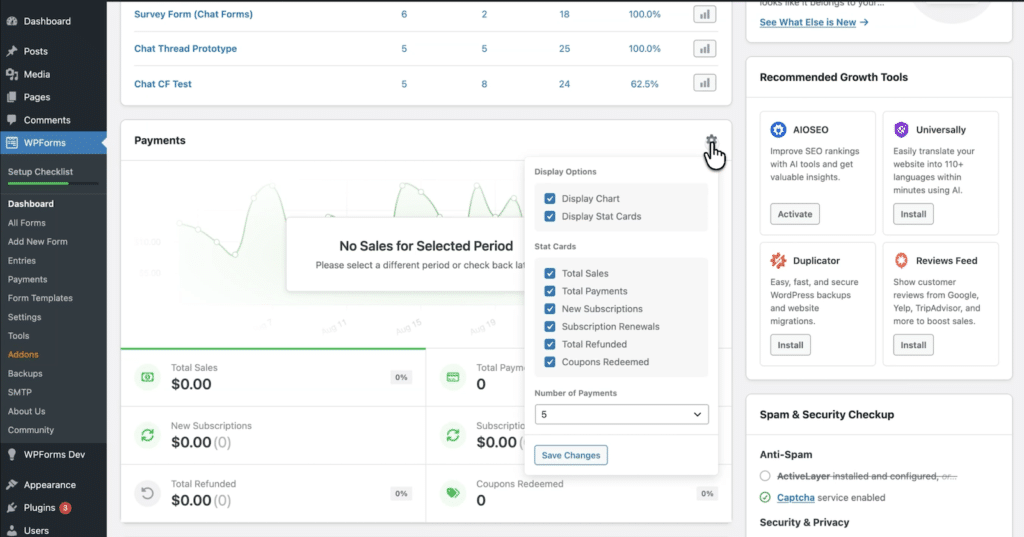The image size is (1024, 537).
Task: Click the Universally logo icon
Action: click(901, 129)
